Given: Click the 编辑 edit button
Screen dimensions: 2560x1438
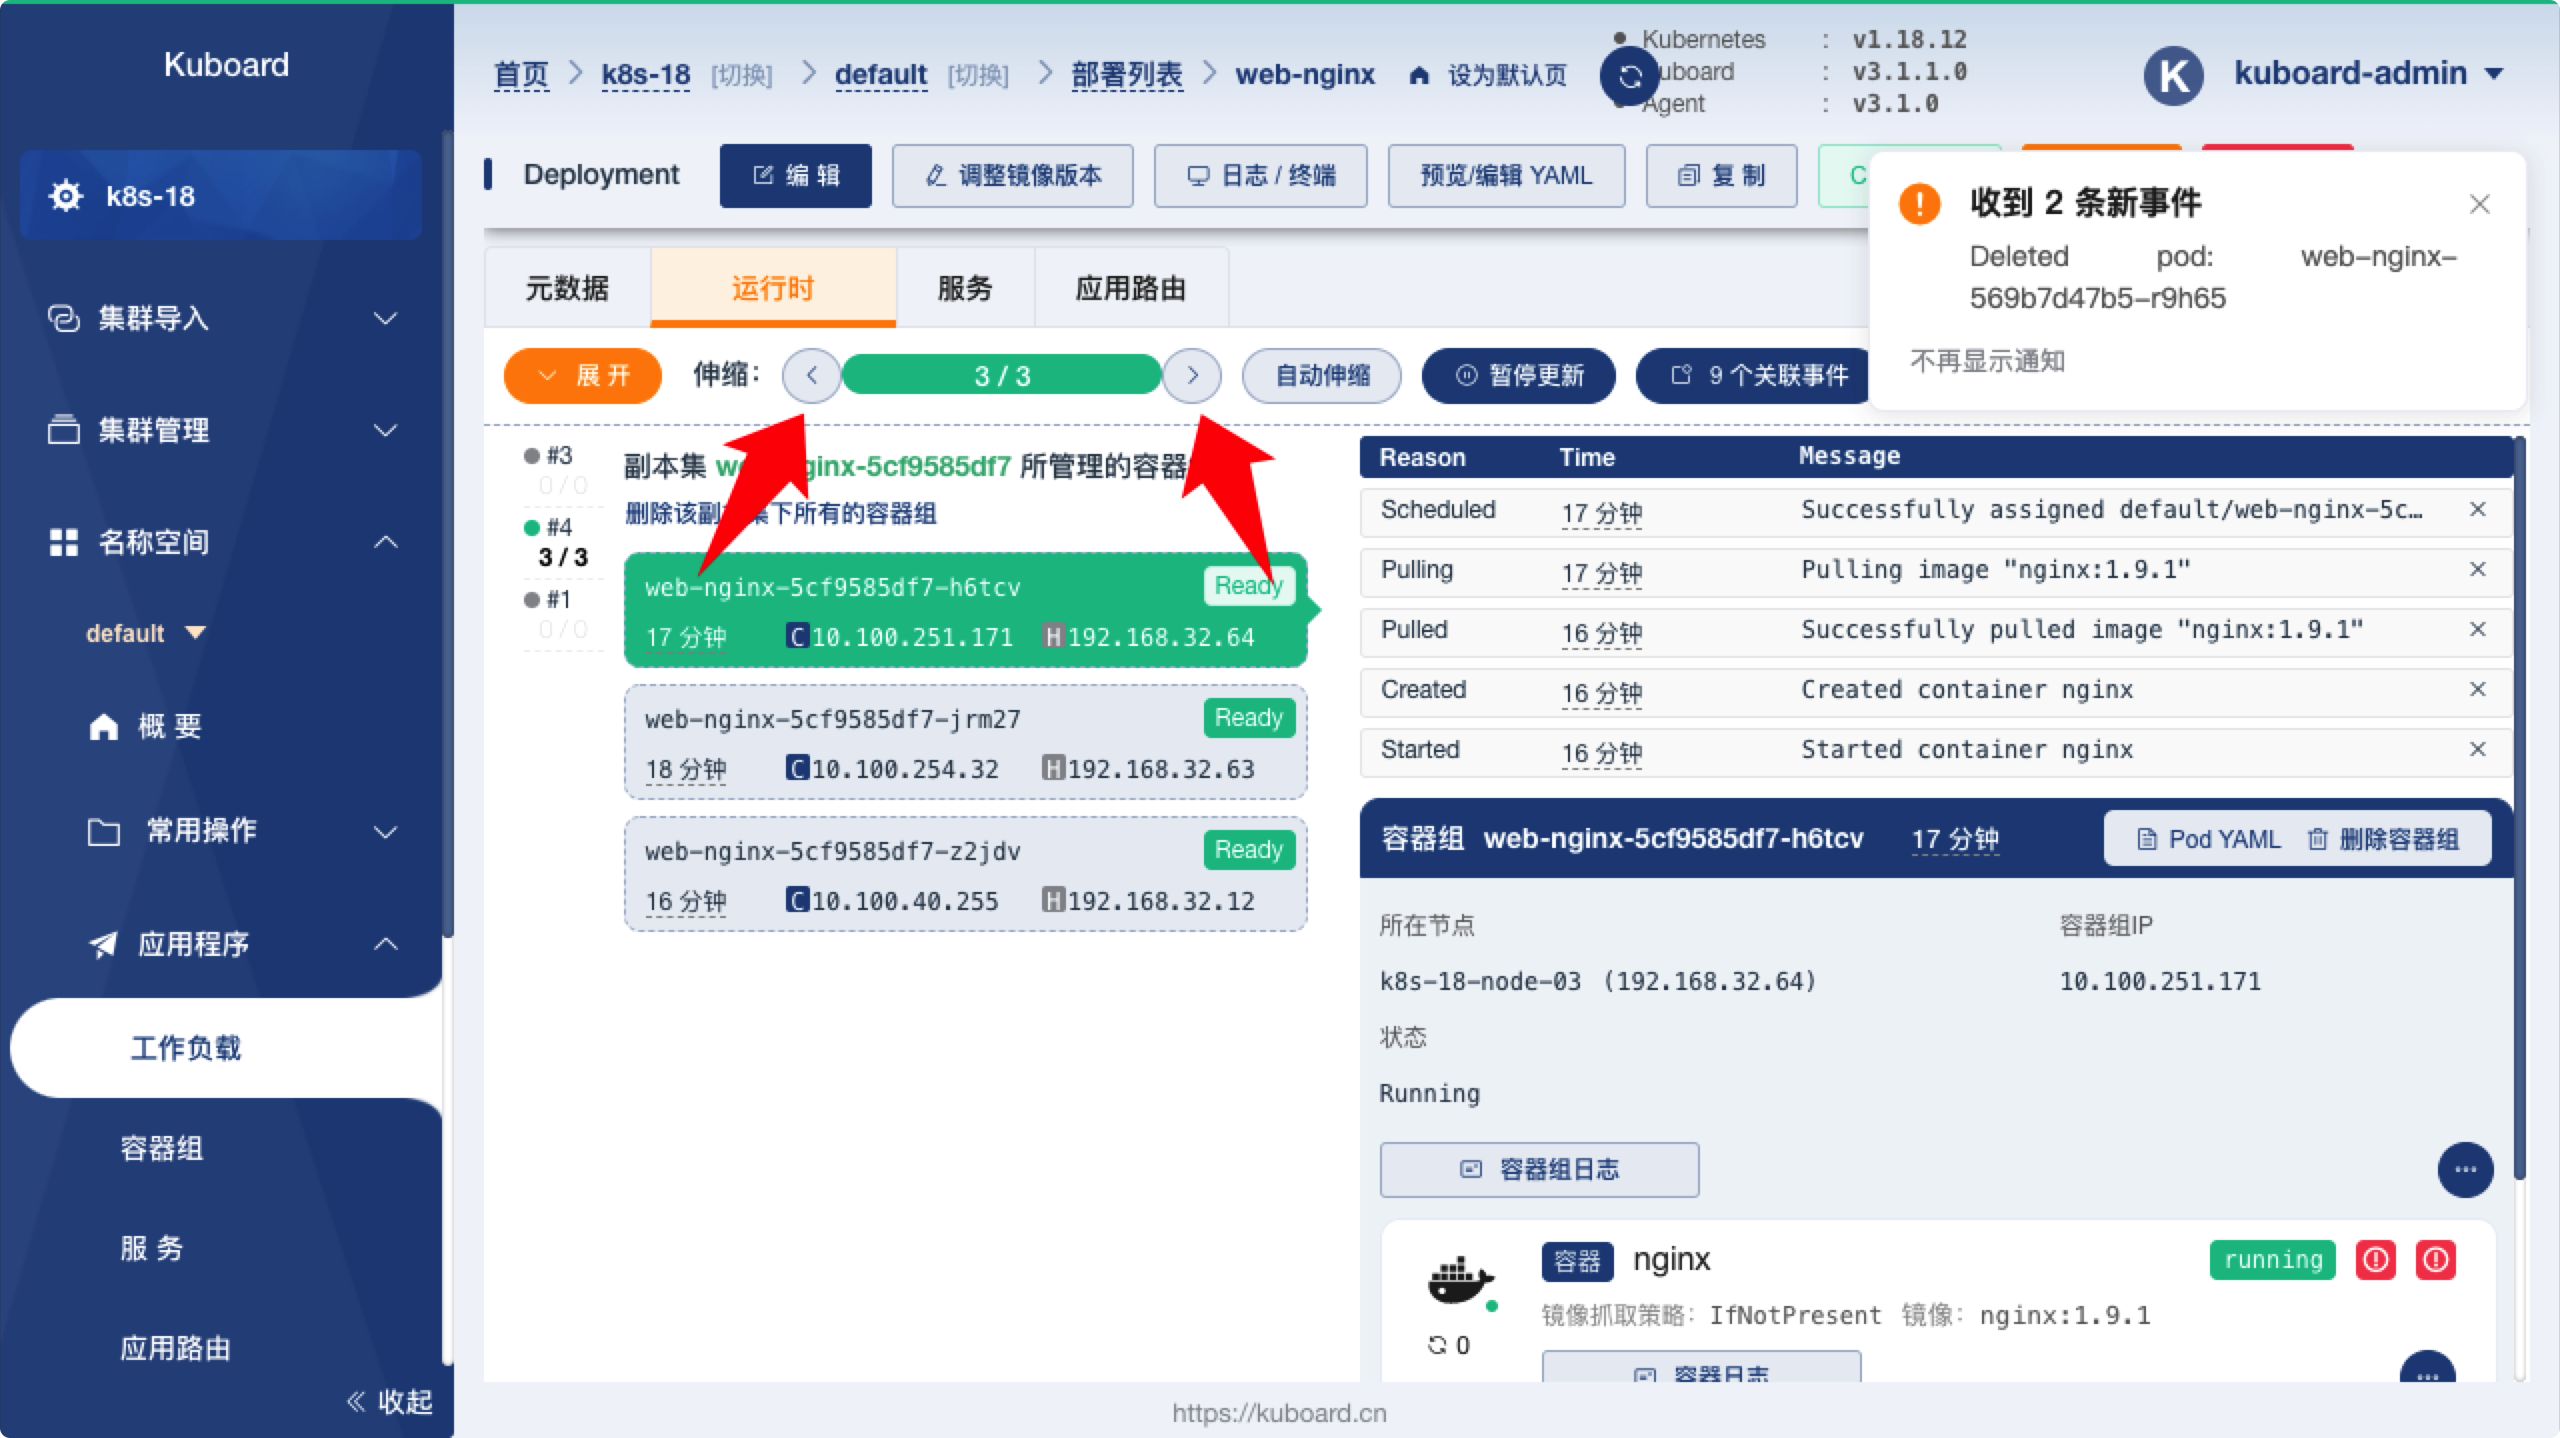Looking at the screenshot, I should click(x=796, y=176).
